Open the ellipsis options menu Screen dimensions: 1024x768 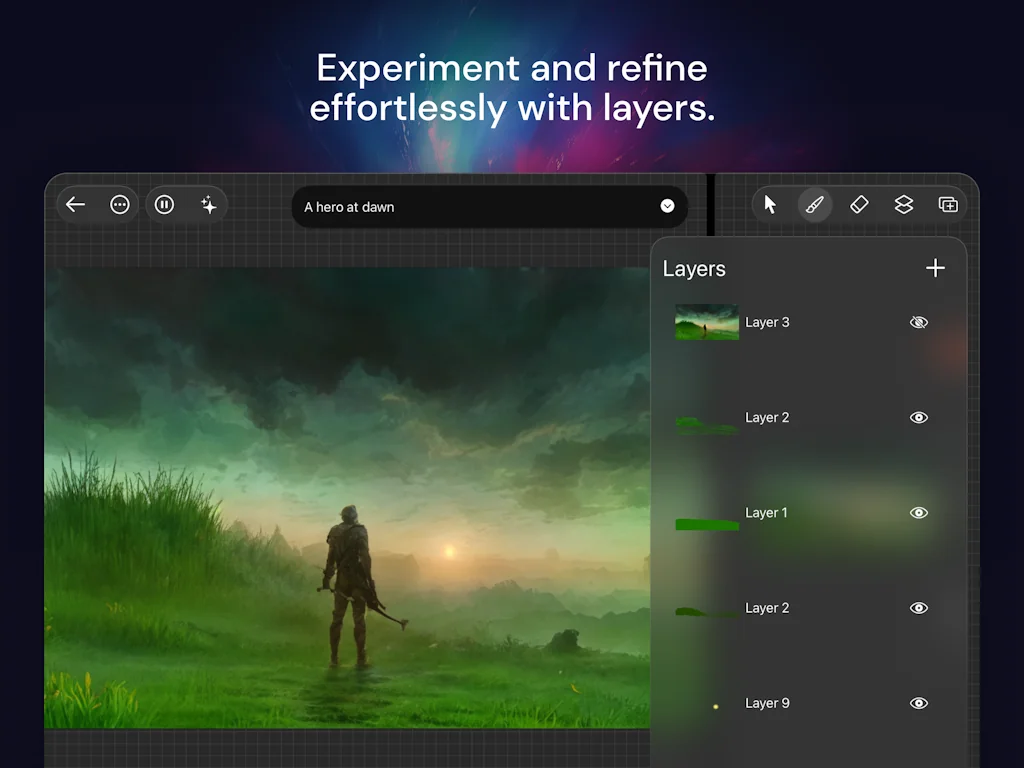[x=120, y=204]
